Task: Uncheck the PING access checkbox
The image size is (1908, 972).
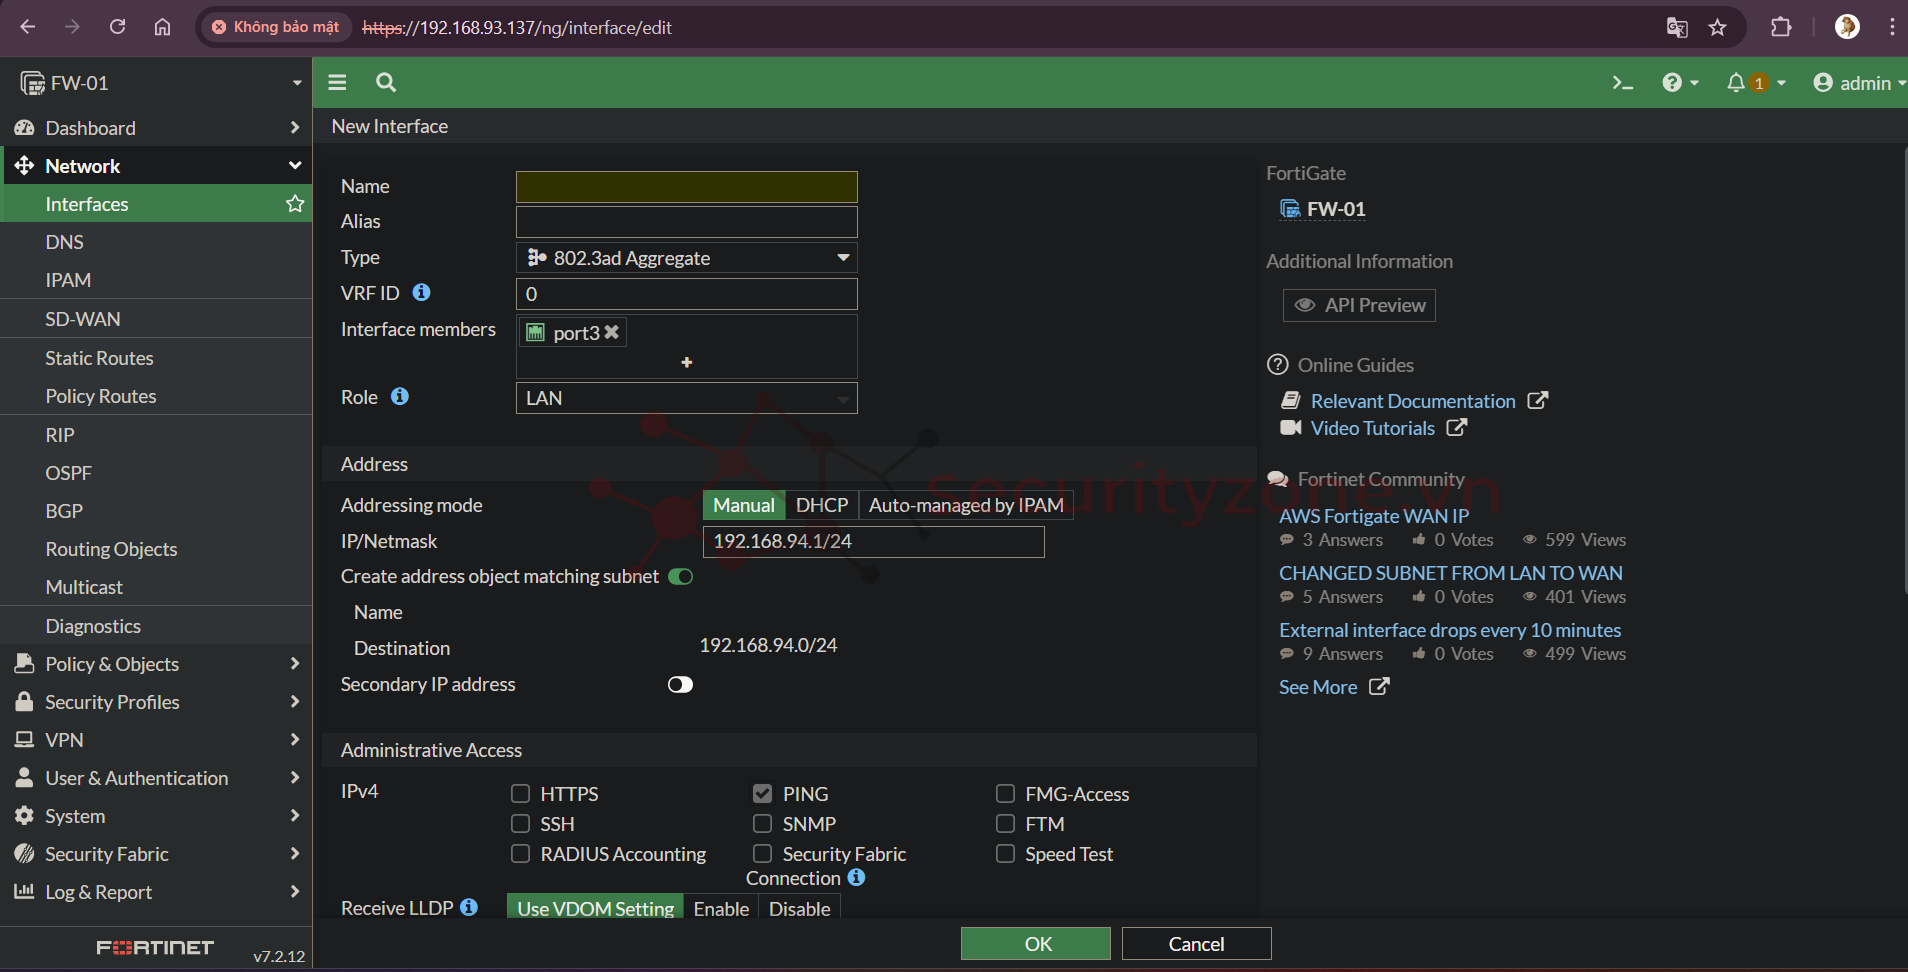Action: (762, 794)
